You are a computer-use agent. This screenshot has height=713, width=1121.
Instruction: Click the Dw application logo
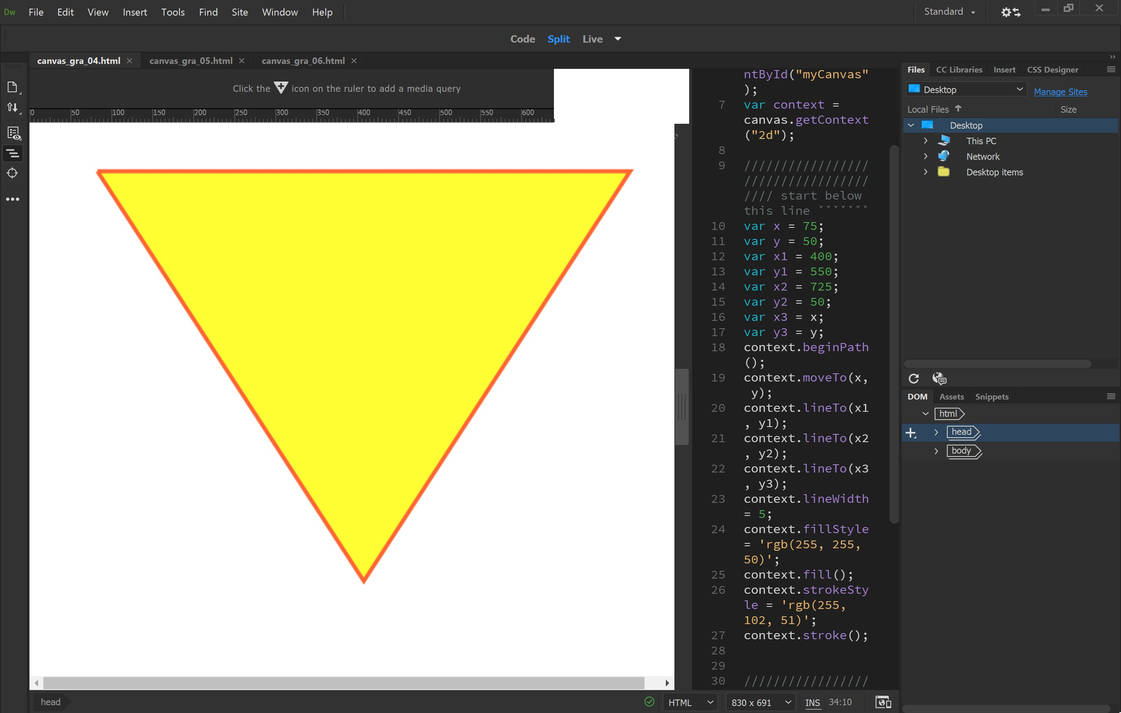coord(9,12)
